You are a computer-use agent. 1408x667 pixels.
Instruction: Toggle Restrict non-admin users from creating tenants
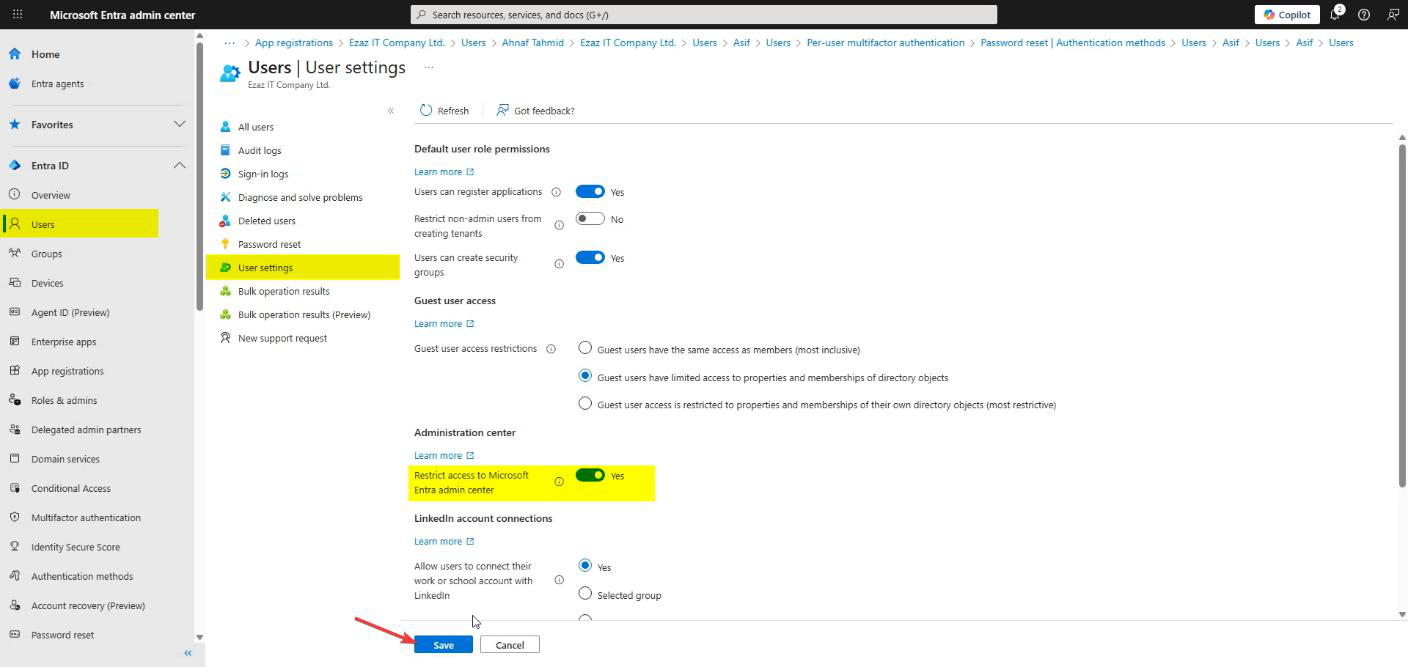590,219
